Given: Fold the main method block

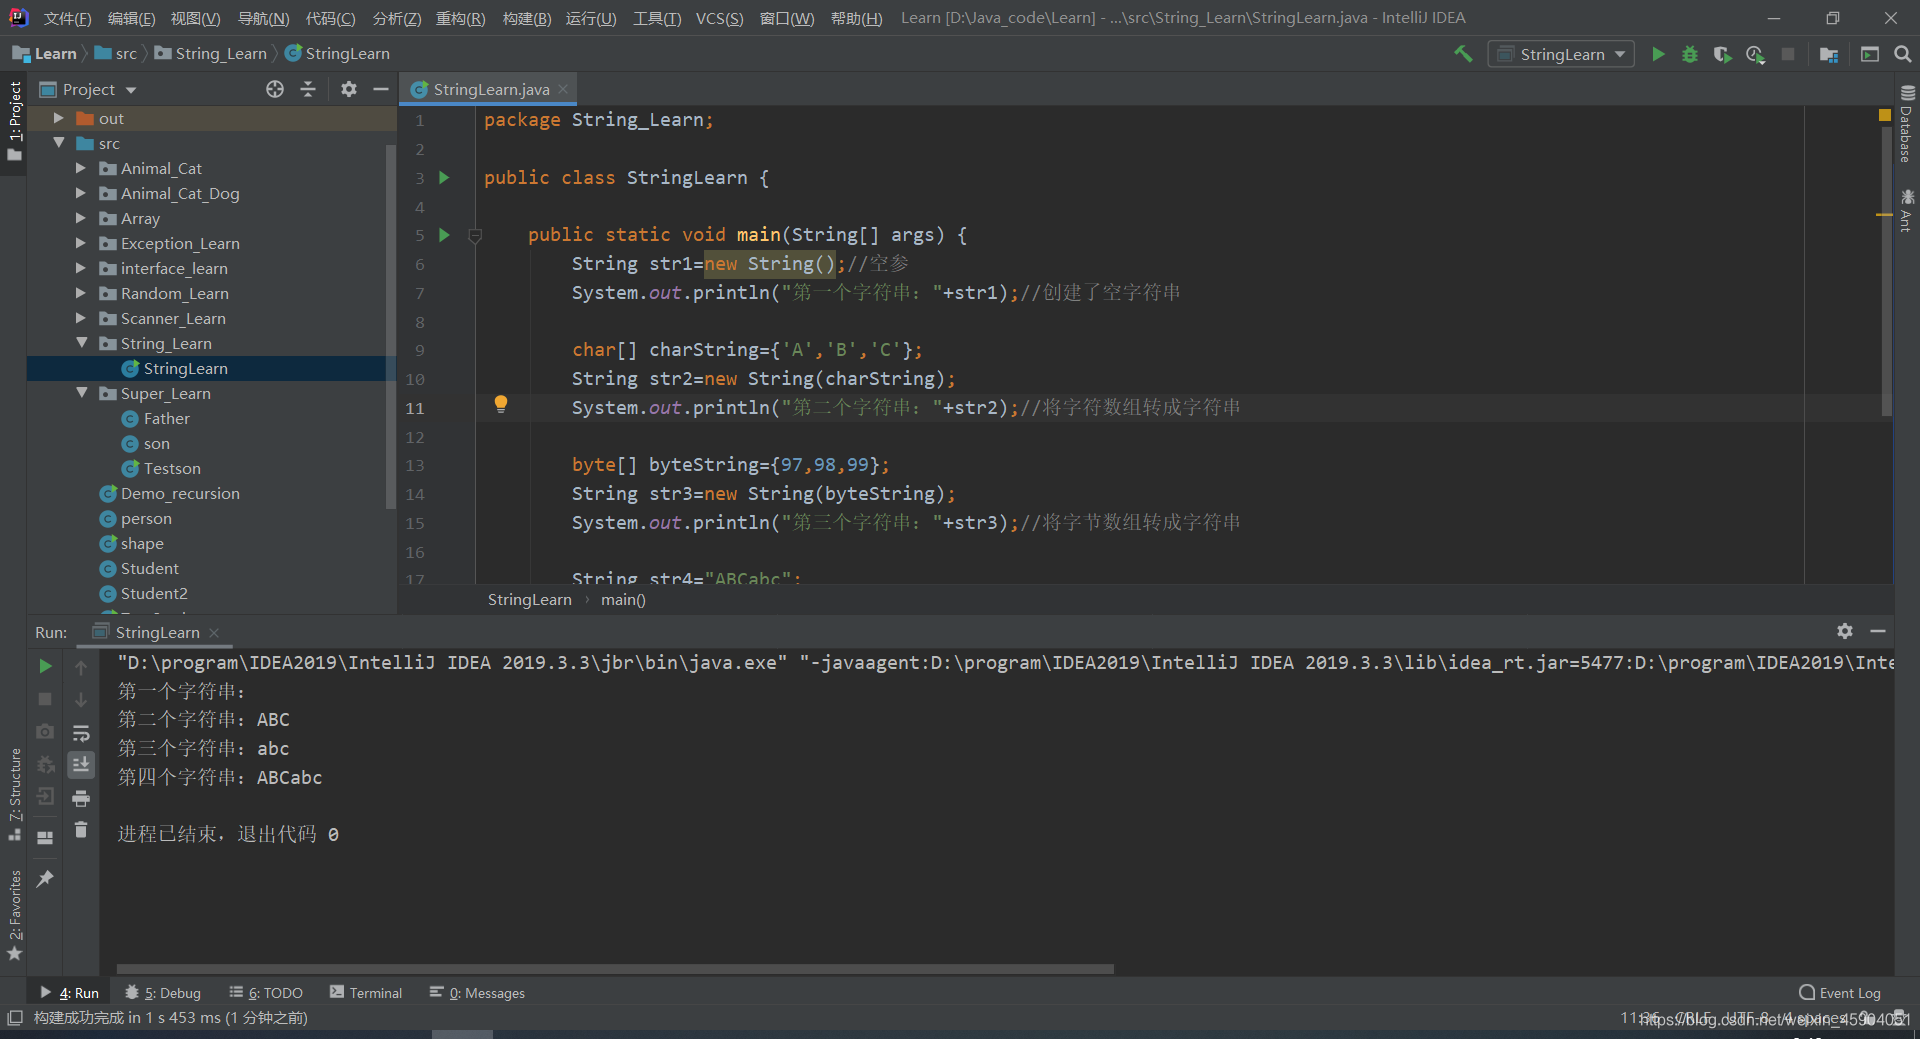Looking at the screenshot, I should (476, 236).
